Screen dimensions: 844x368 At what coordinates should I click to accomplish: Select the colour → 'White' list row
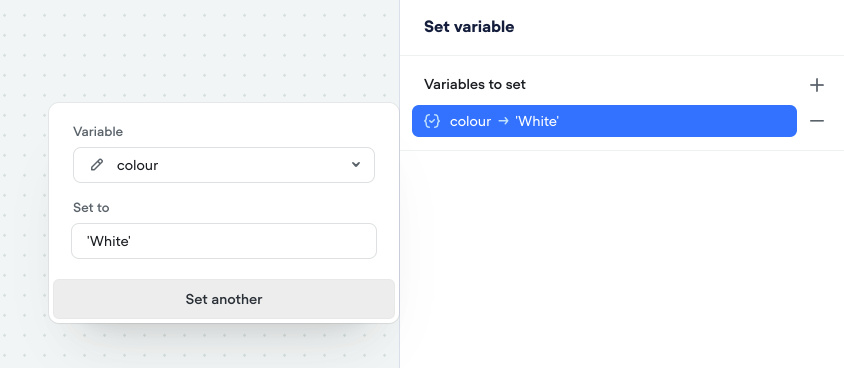click(x=604, y=121)
